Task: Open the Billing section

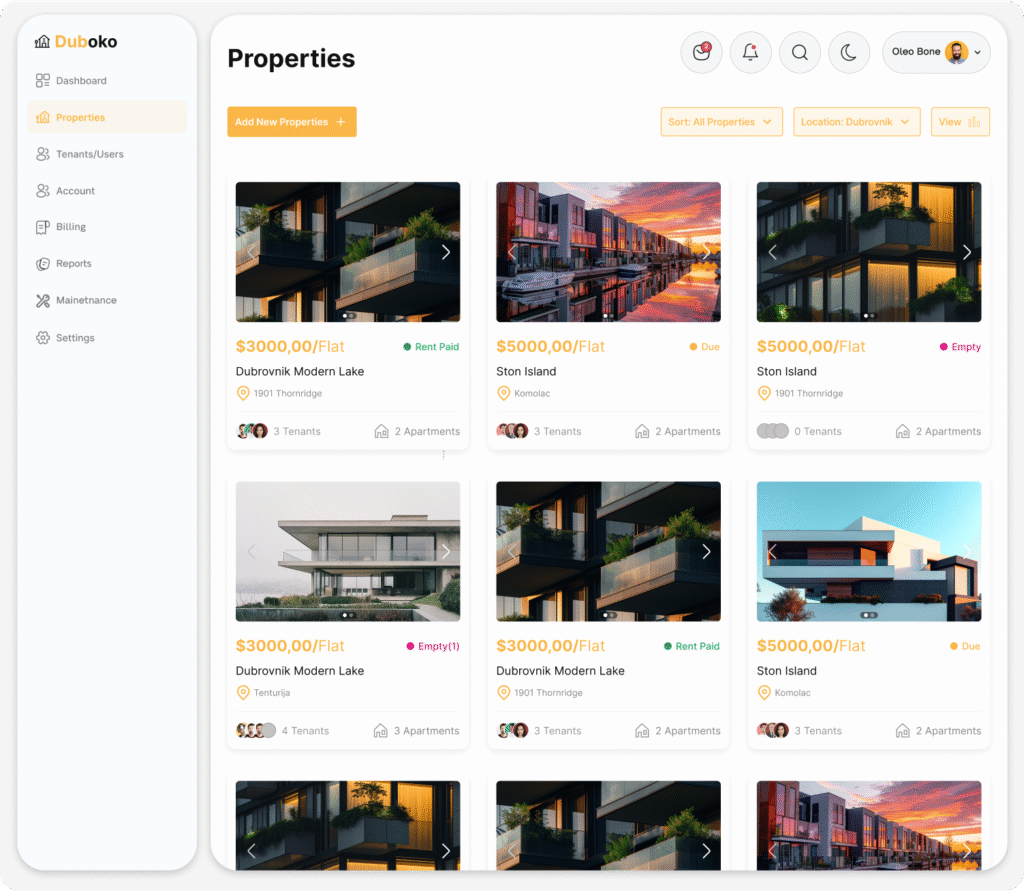Action: tap(61, 227)
